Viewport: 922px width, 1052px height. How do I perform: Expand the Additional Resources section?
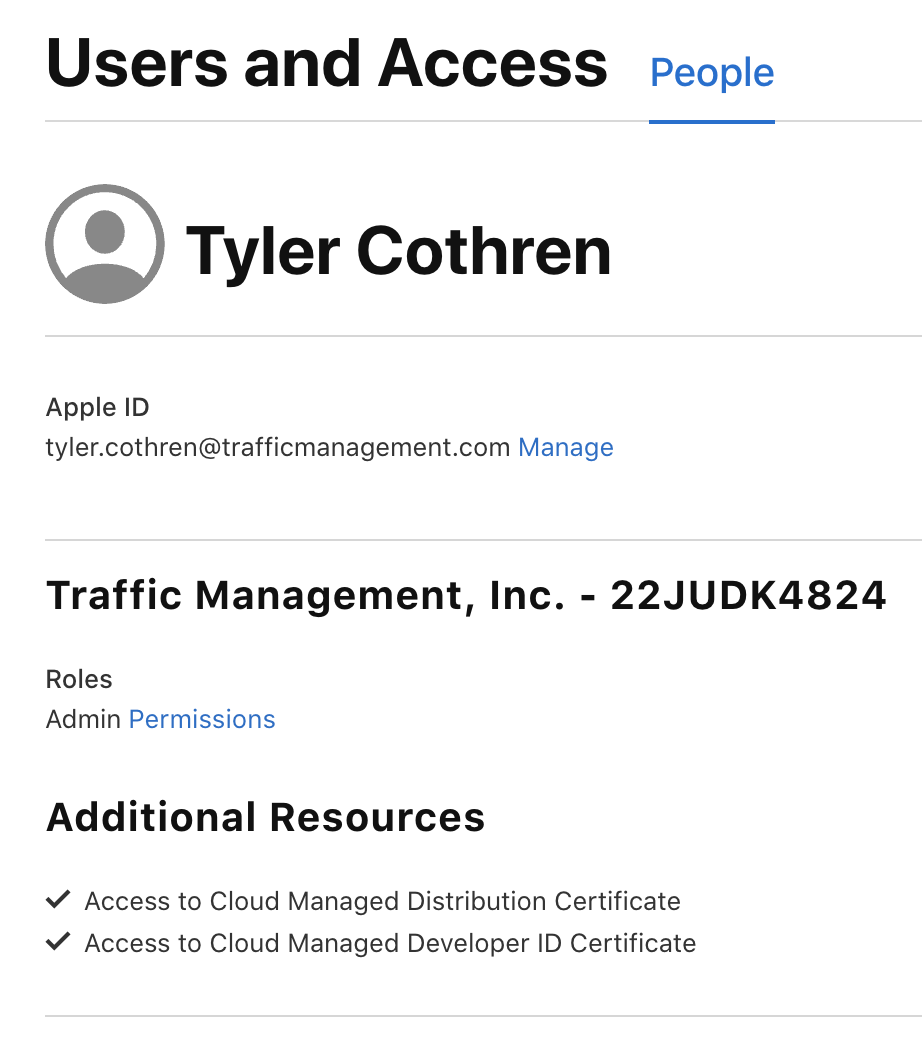265,816
